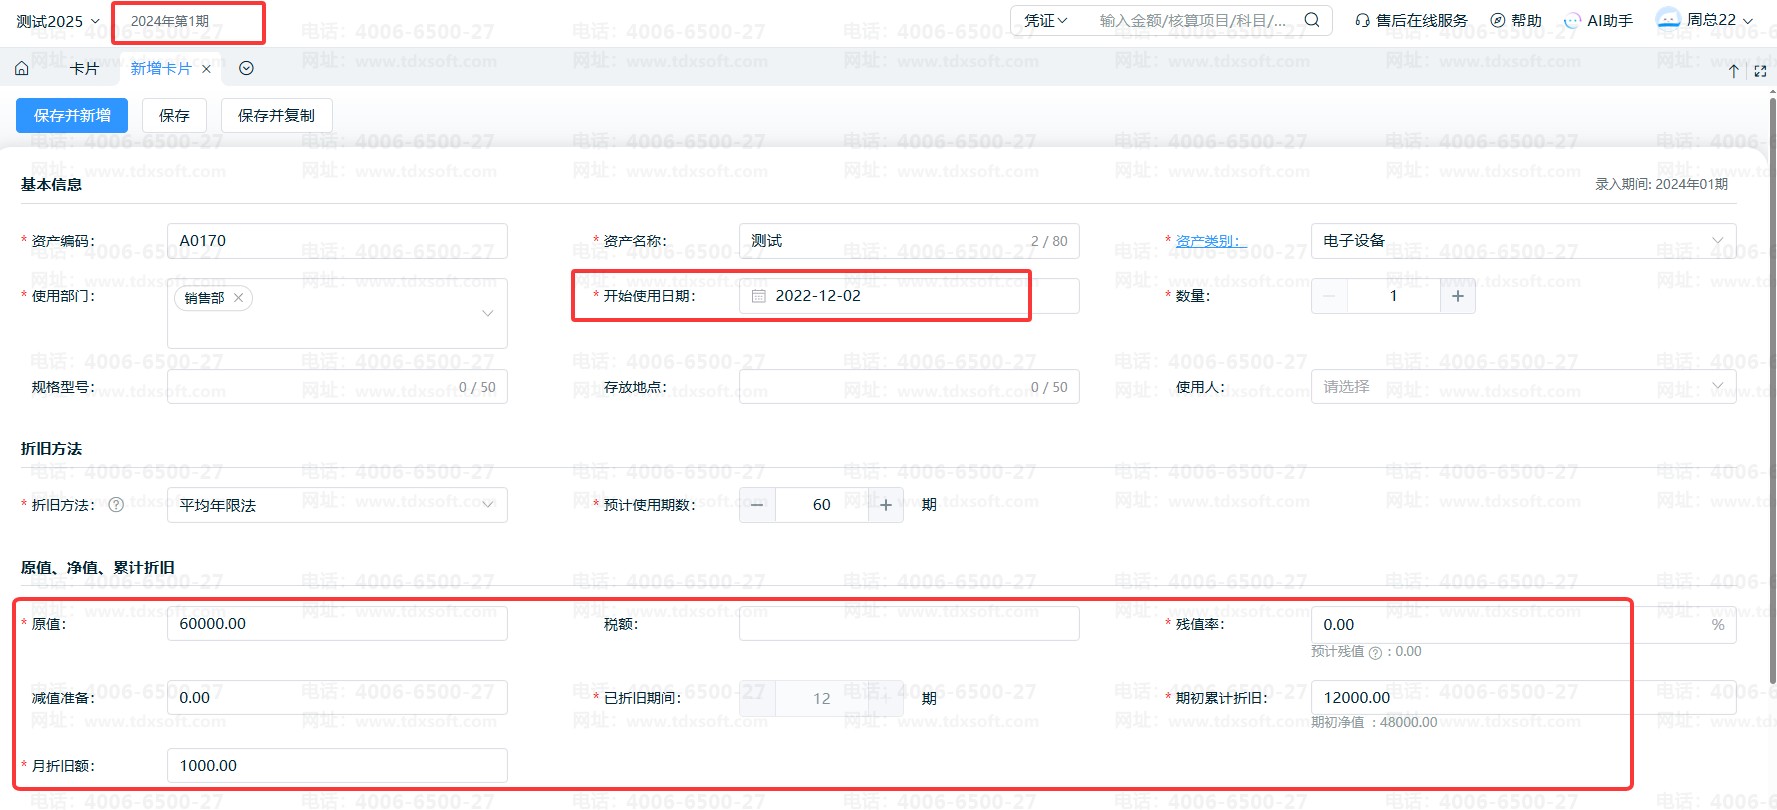Click the search magnifier icon
This screenshot has width=1777, height=810.
(1312, 20)
